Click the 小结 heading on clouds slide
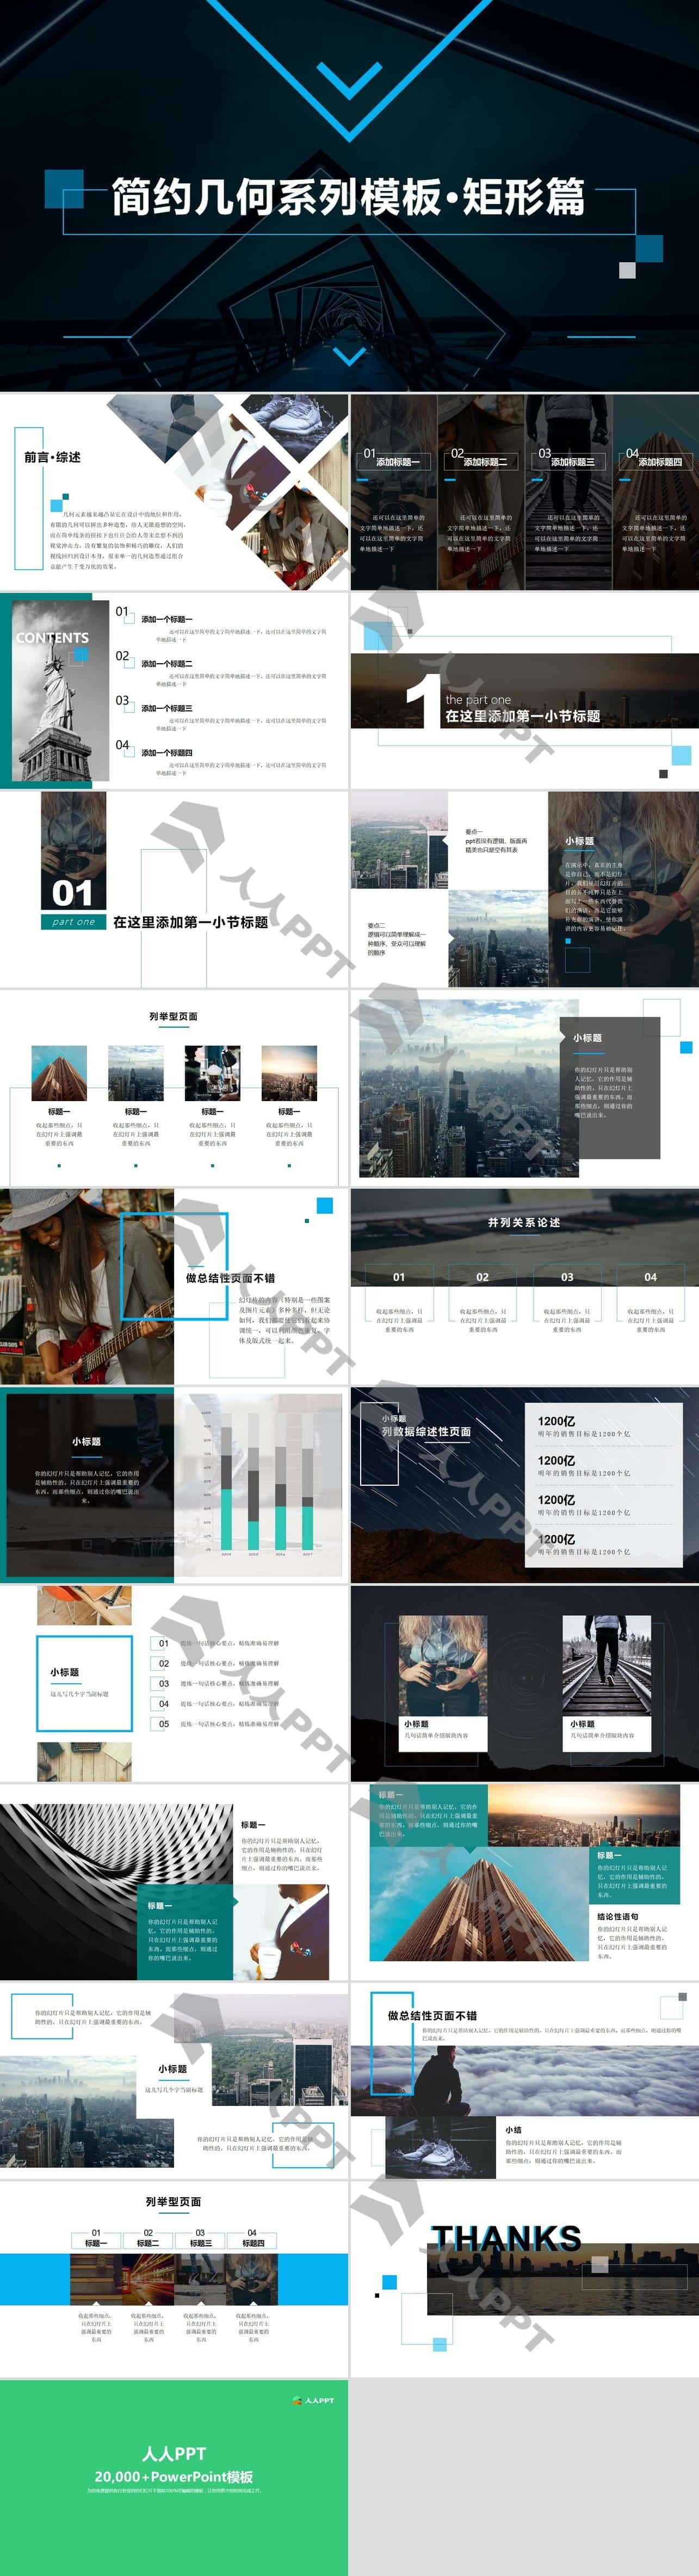This screenshot has height=2576, width=699. pyautogui.click(x=513, y=2130)
